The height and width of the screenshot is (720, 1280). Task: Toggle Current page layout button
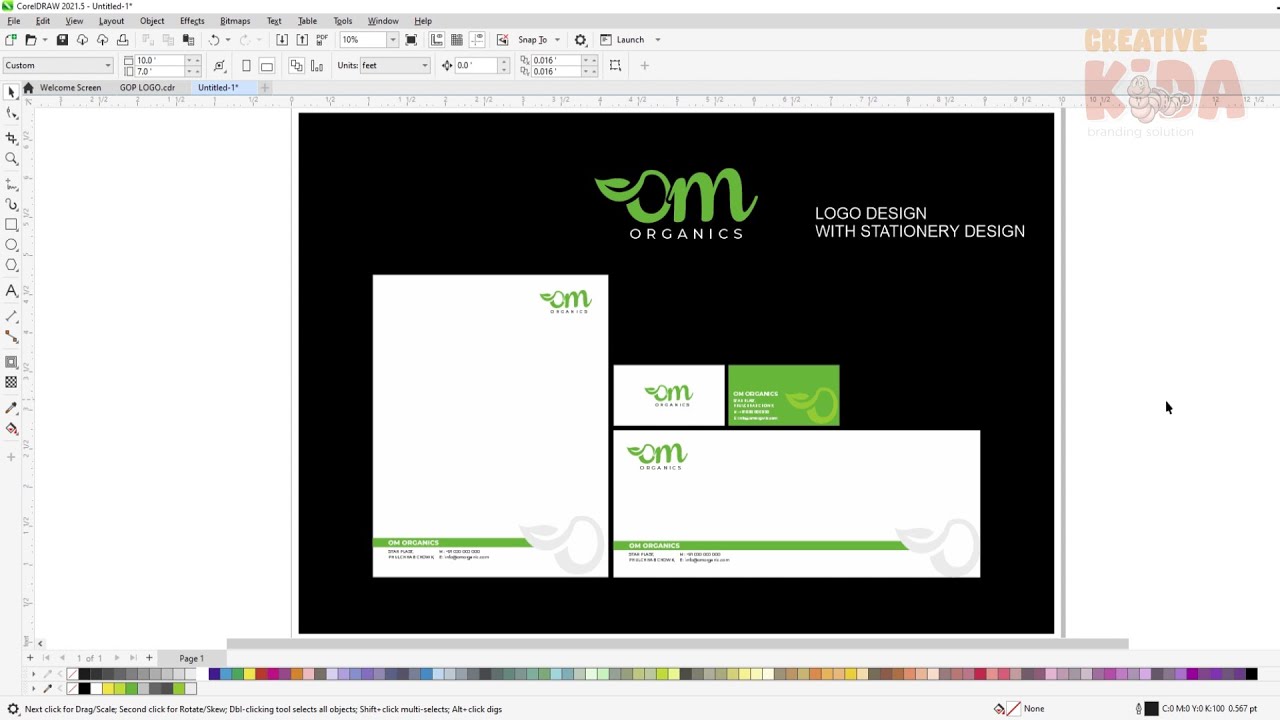click(x=317, y=66)
